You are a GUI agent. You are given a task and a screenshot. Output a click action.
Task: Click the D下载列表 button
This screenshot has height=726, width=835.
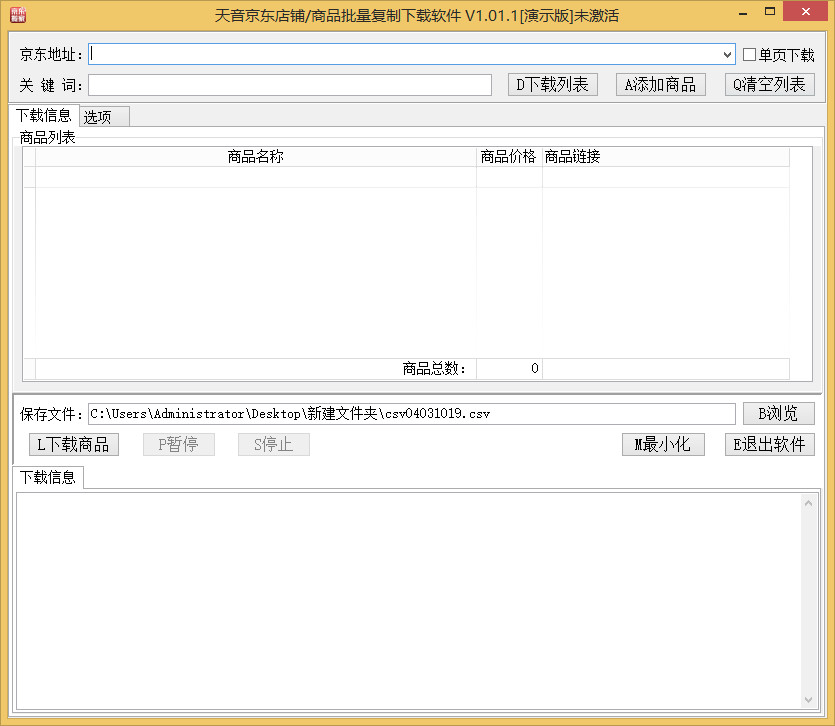(553, 85)
